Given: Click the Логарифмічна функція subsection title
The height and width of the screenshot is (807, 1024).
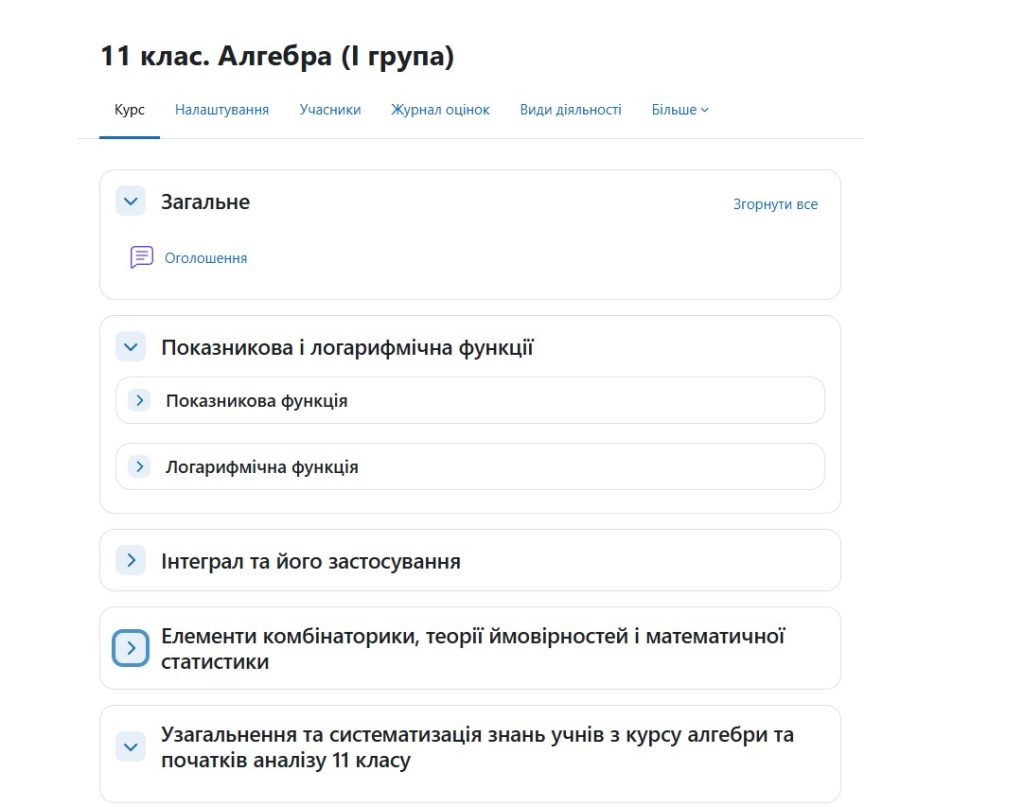Looking at the screenshot, I should click(x=262, y=467).
